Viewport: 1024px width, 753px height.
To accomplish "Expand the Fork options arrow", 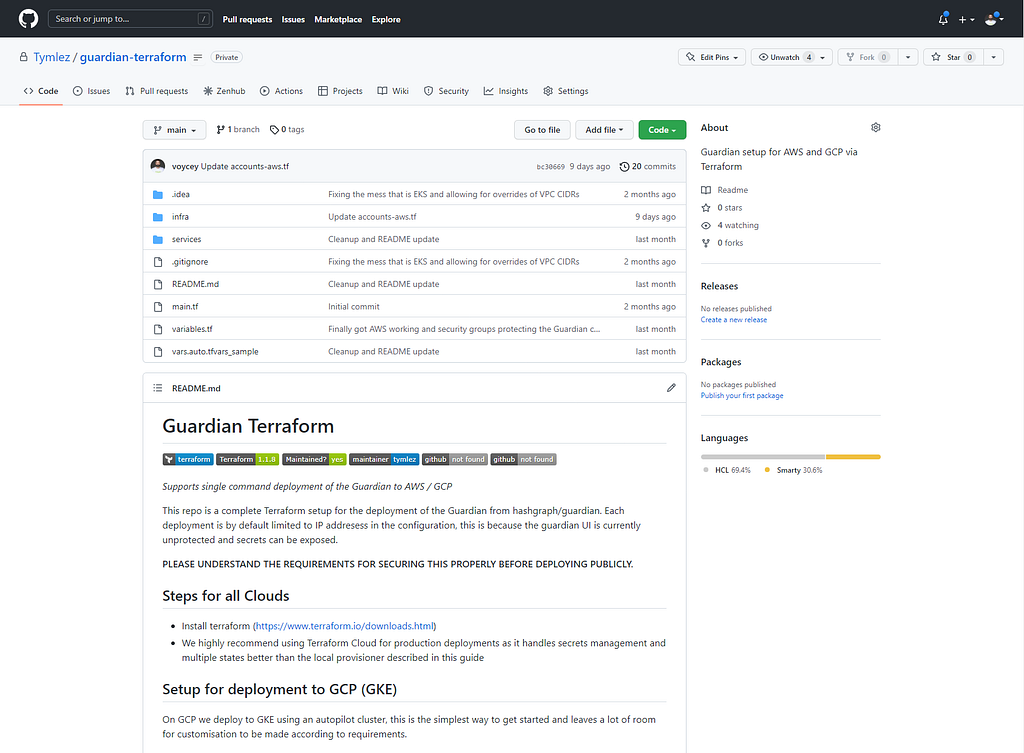I will 908,57.
